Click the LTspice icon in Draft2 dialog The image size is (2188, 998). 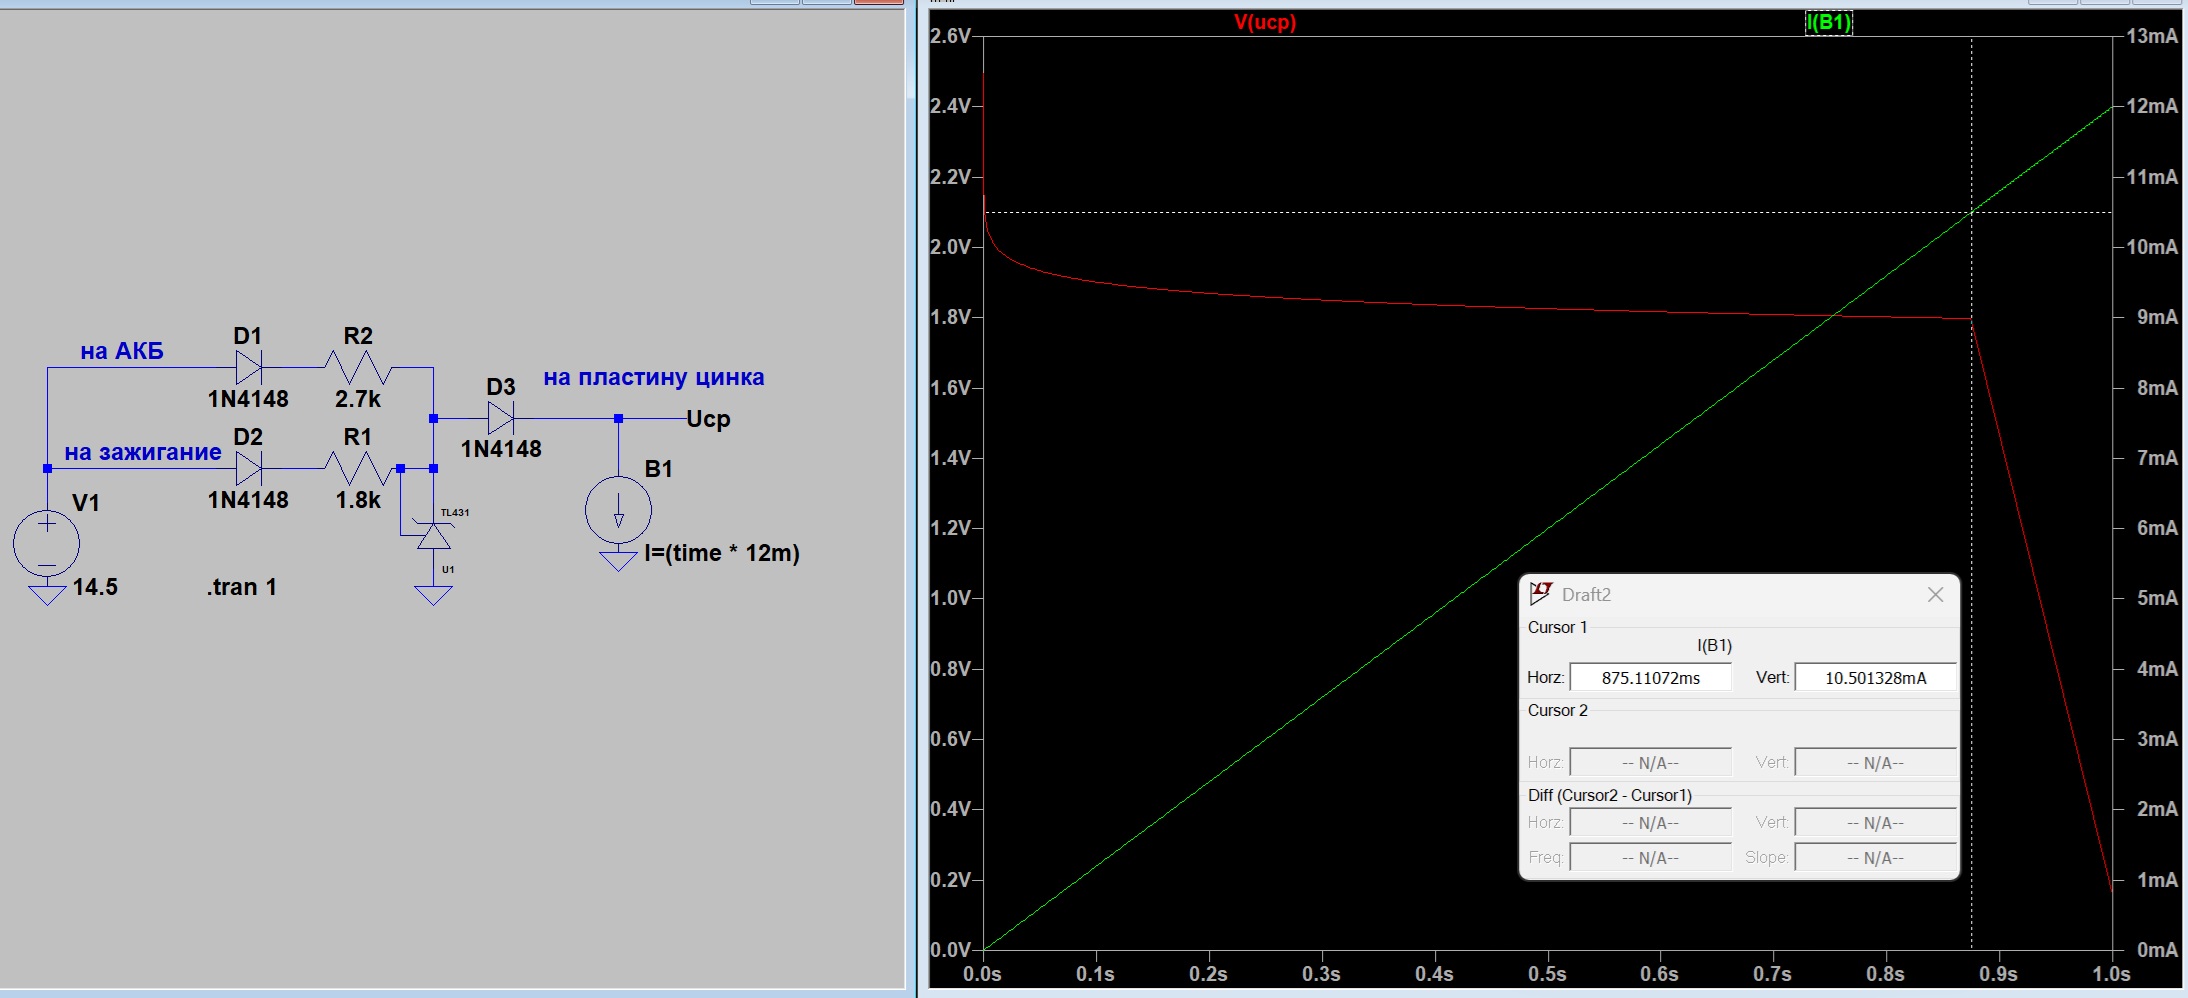click(1541, 594)
